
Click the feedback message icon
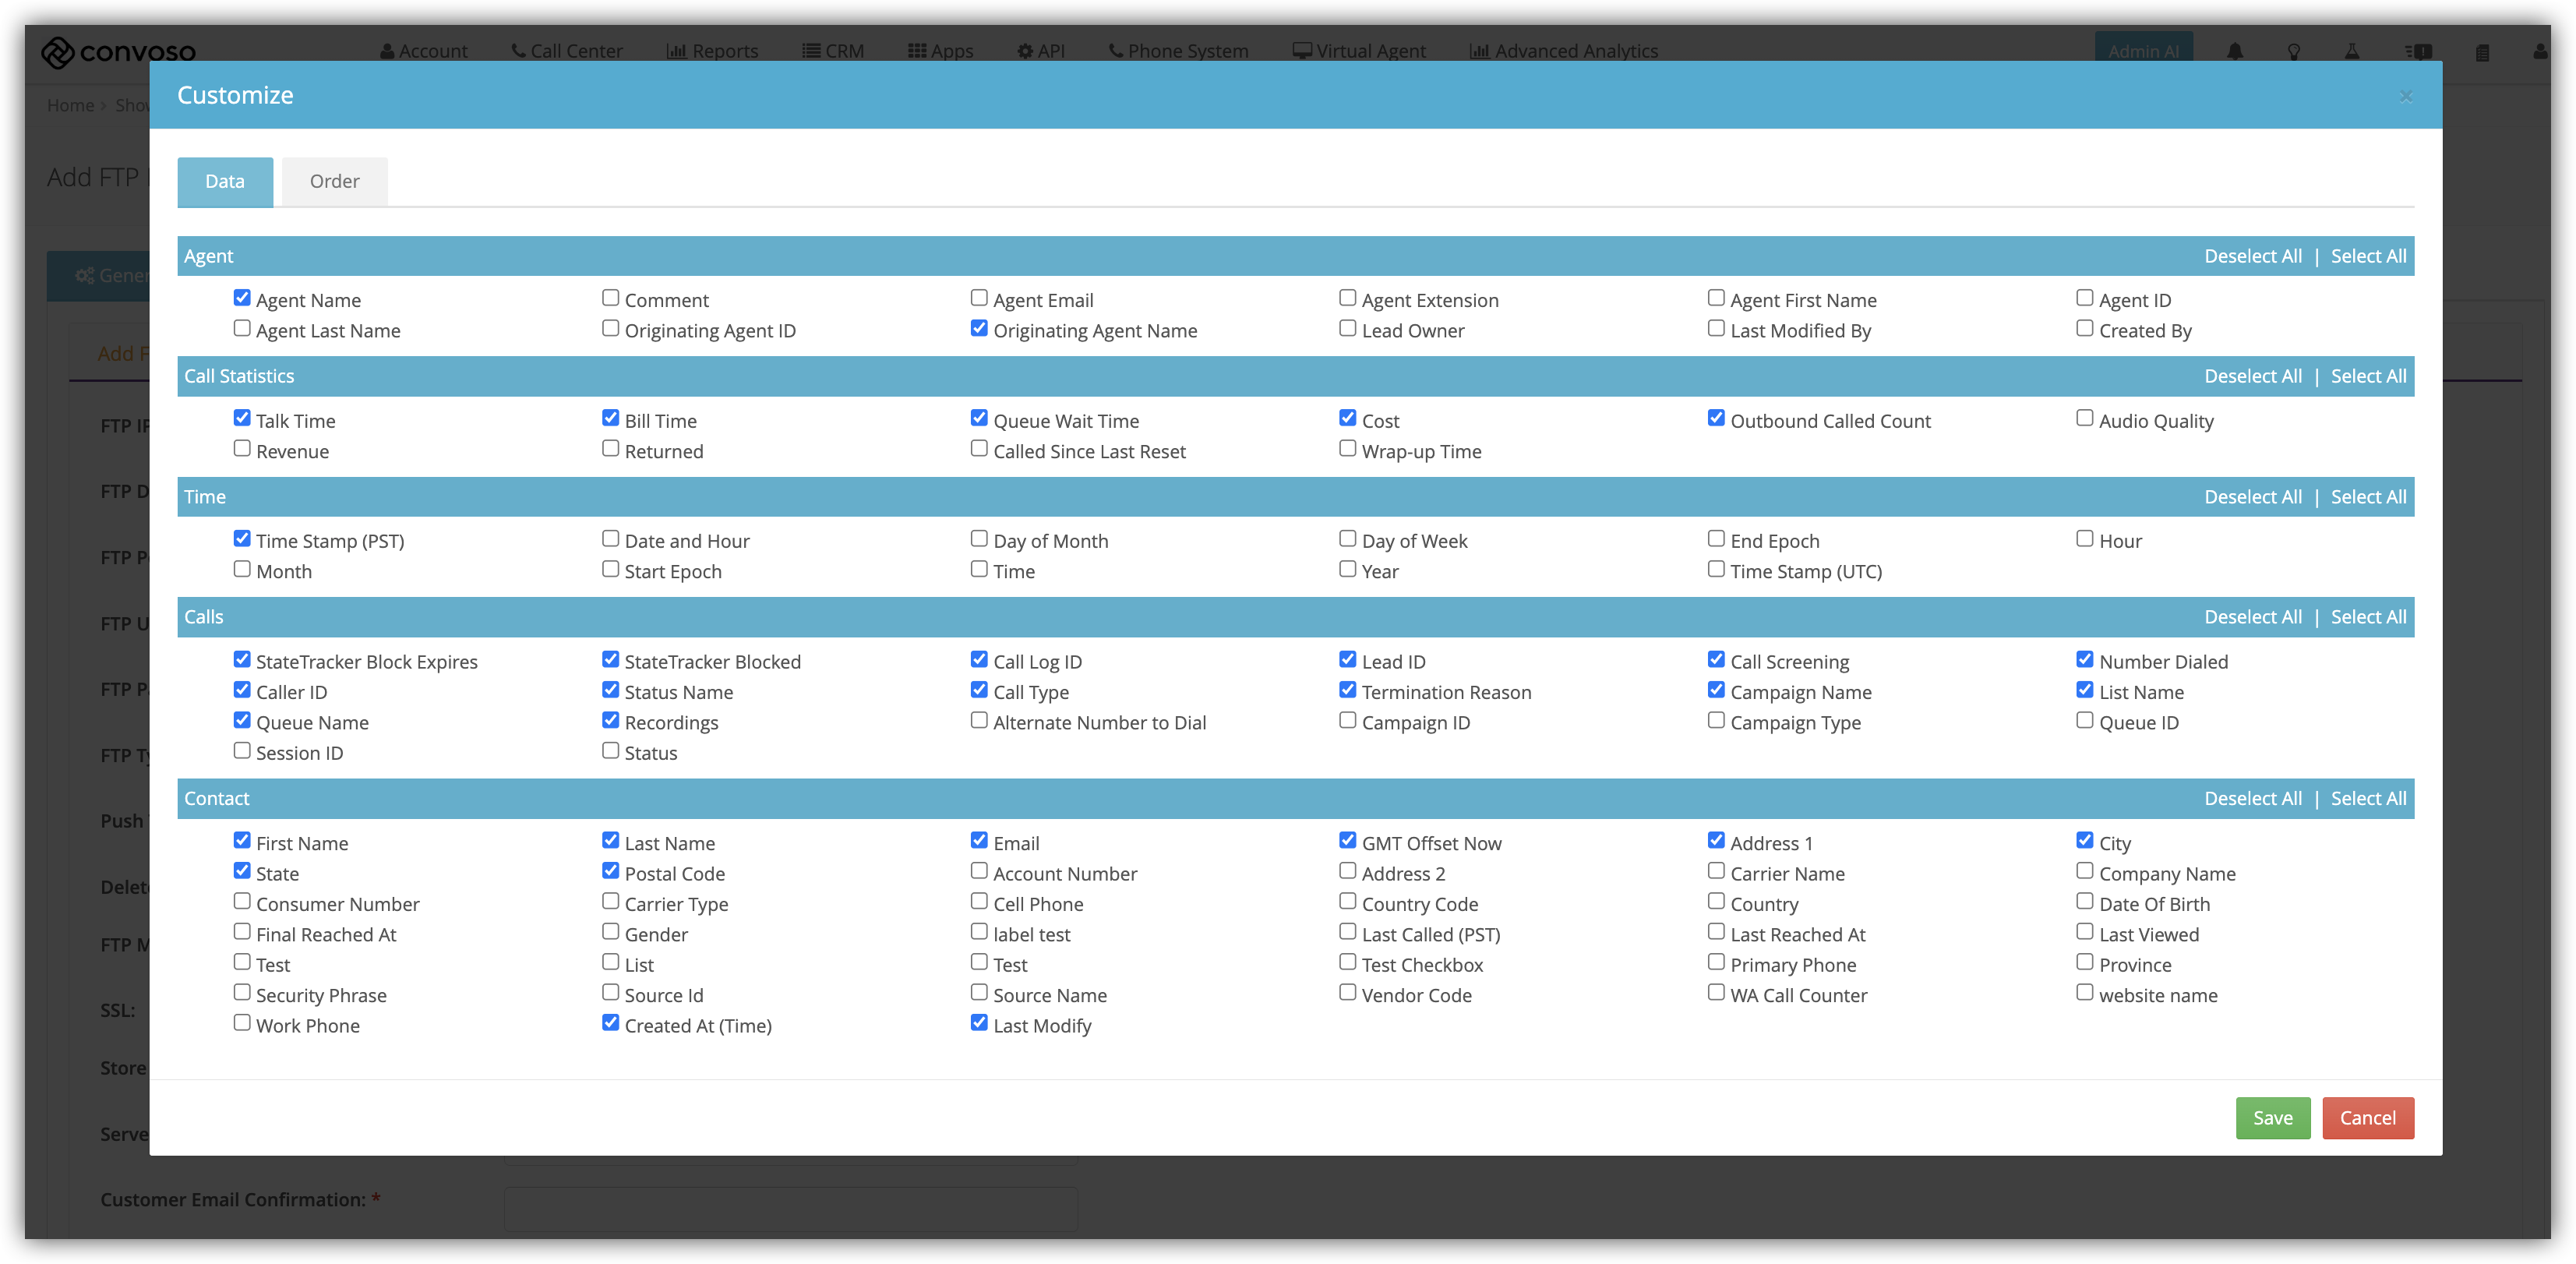pos(2418,51)
